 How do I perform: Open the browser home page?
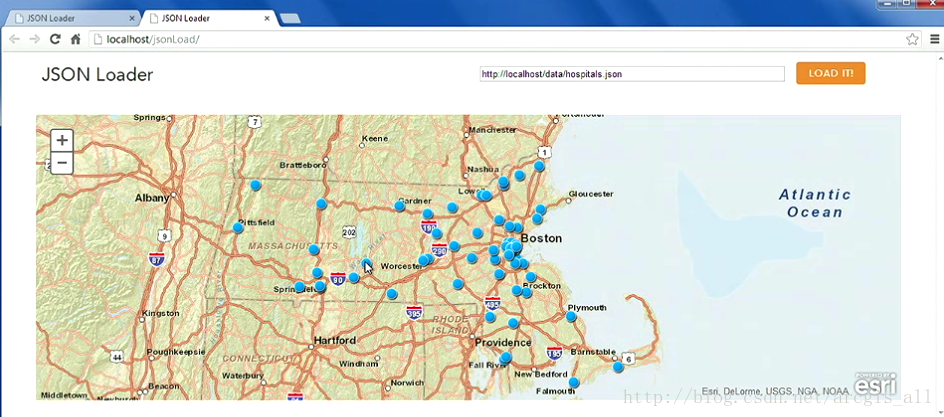tap(75, 39)
